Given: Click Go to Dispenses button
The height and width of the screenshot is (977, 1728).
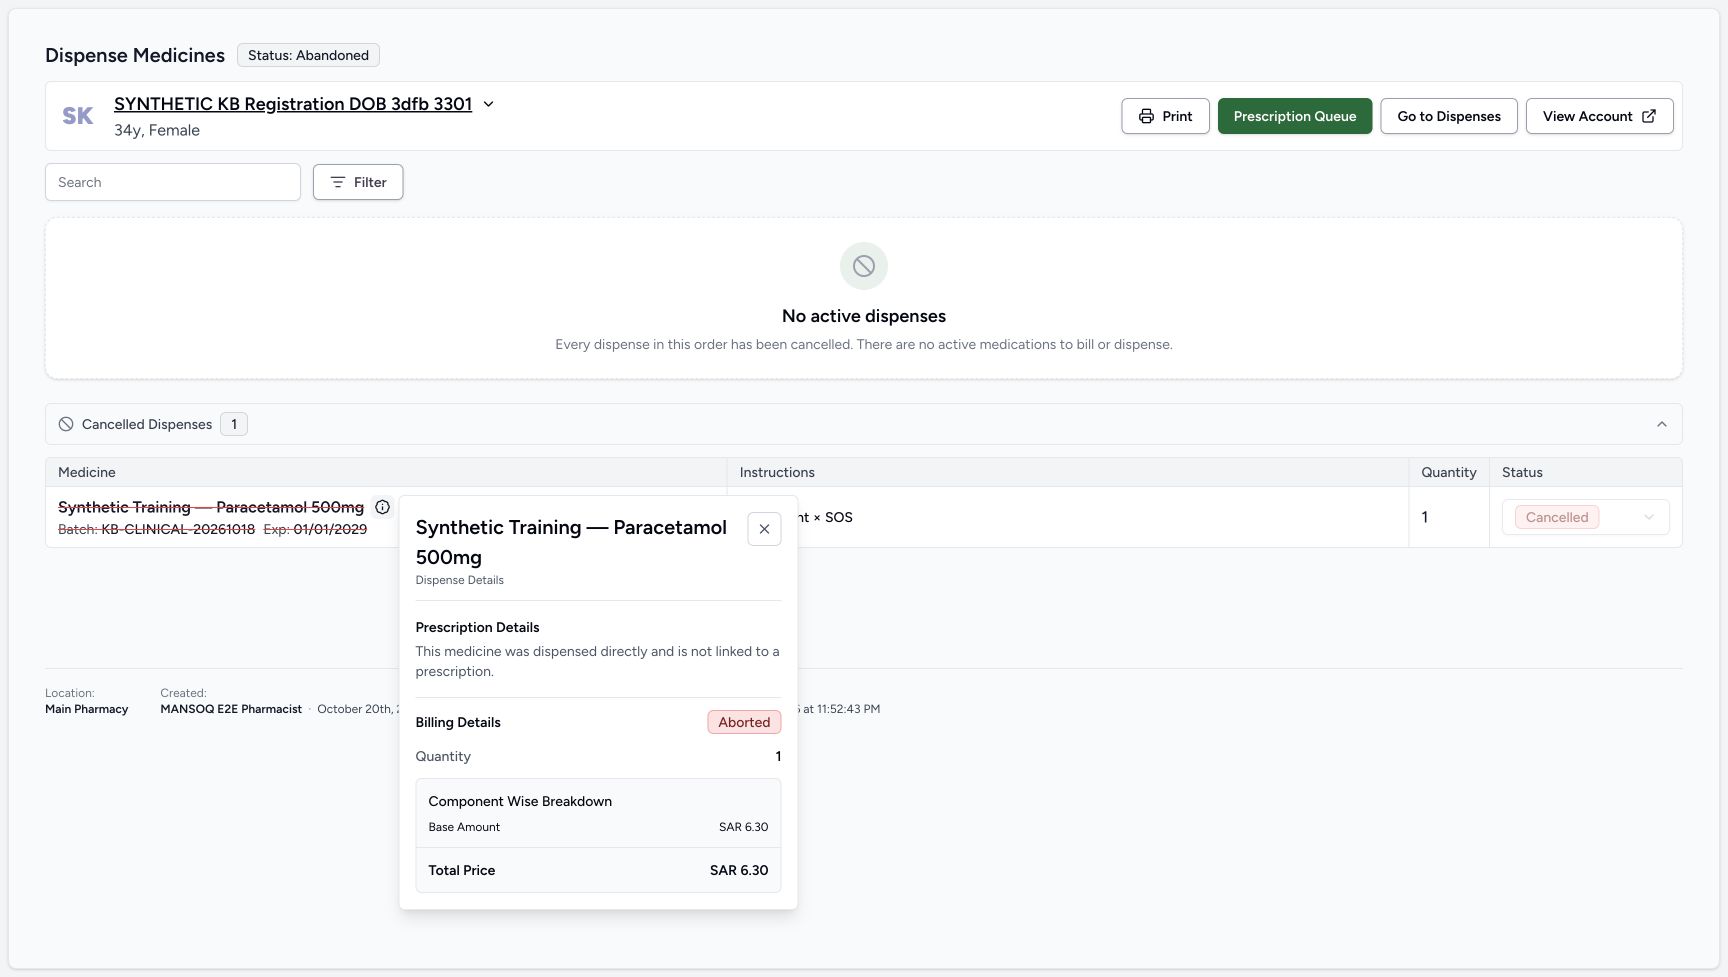Looking at the screenshot, I should pyautogui.click(x=1449, y=116).
